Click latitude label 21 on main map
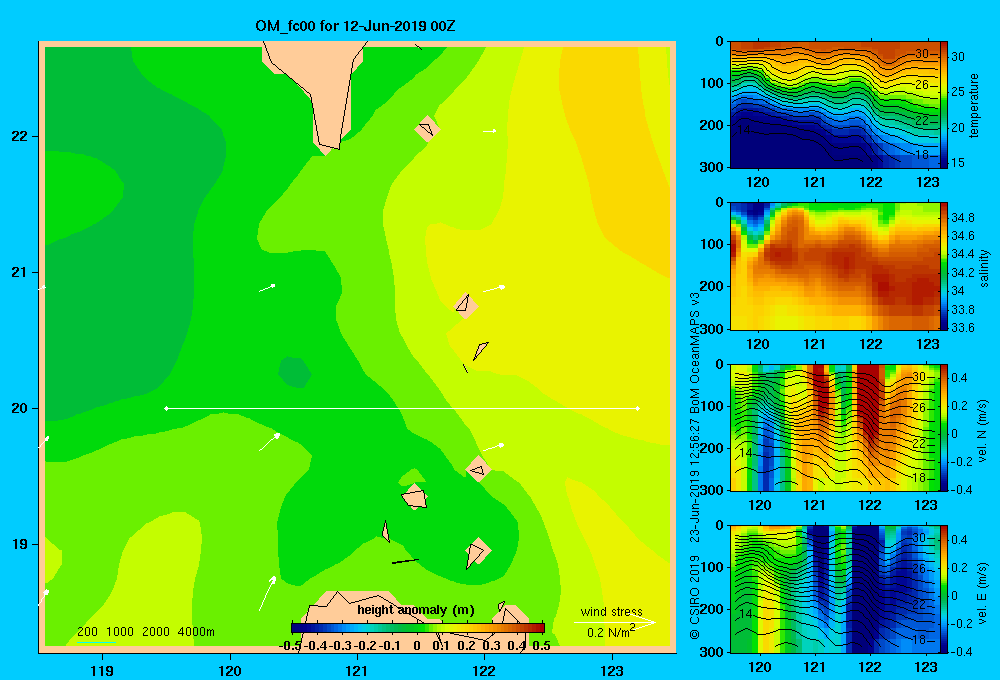Viewport: 1000px width, 680px height. [x=20, y=272]
